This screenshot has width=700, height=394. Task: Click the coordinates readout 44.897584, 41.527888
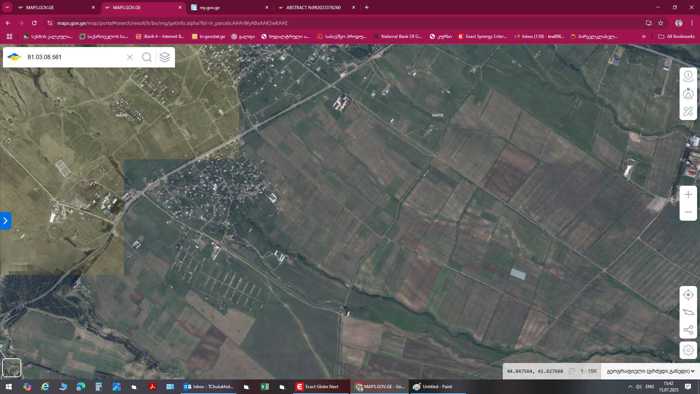(535, 371)
